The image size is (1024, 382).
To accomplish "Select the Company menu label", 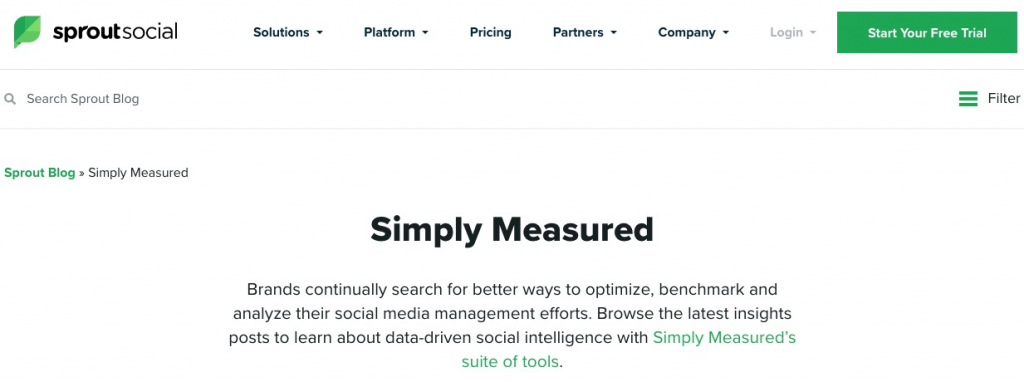I will click(686, 32).
